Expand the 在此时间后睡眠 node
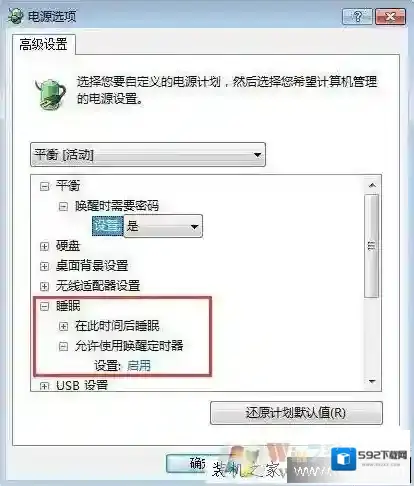Screen dimensions: 414x486 tap(63, 326)
